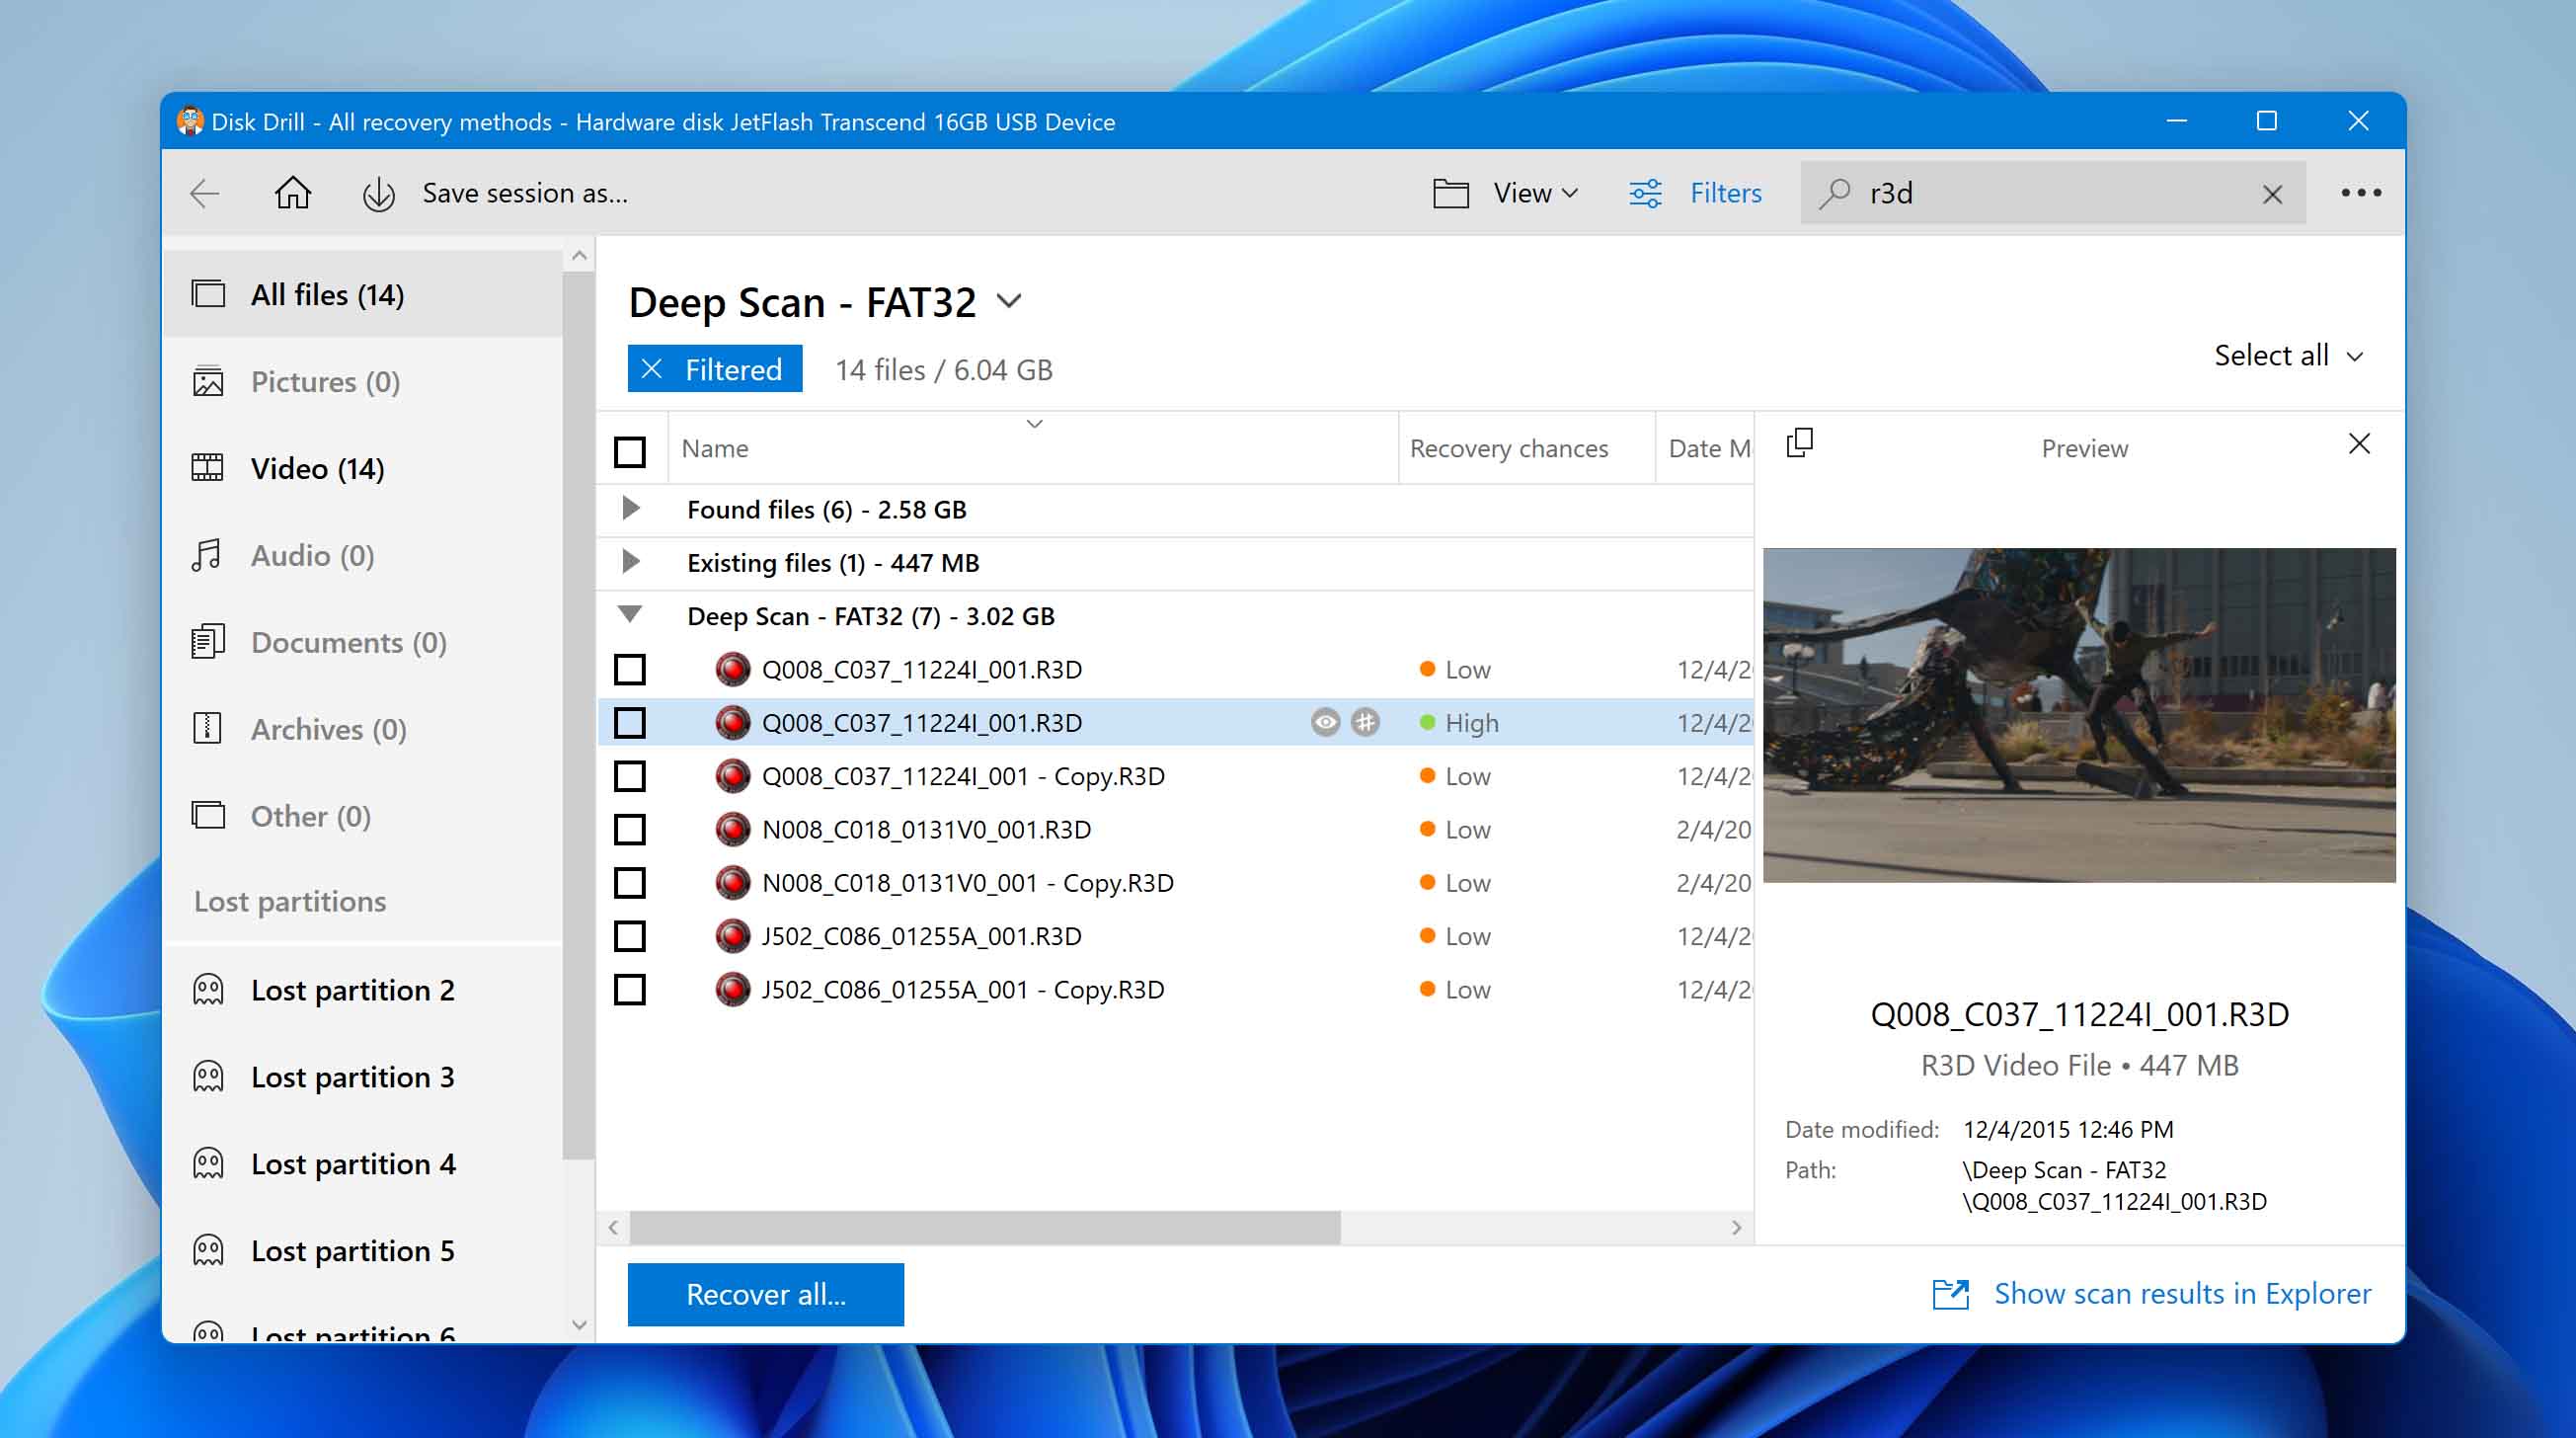Click Recover all button
Viewport: 2576px width, 1438px height.
pos(766,1293)
